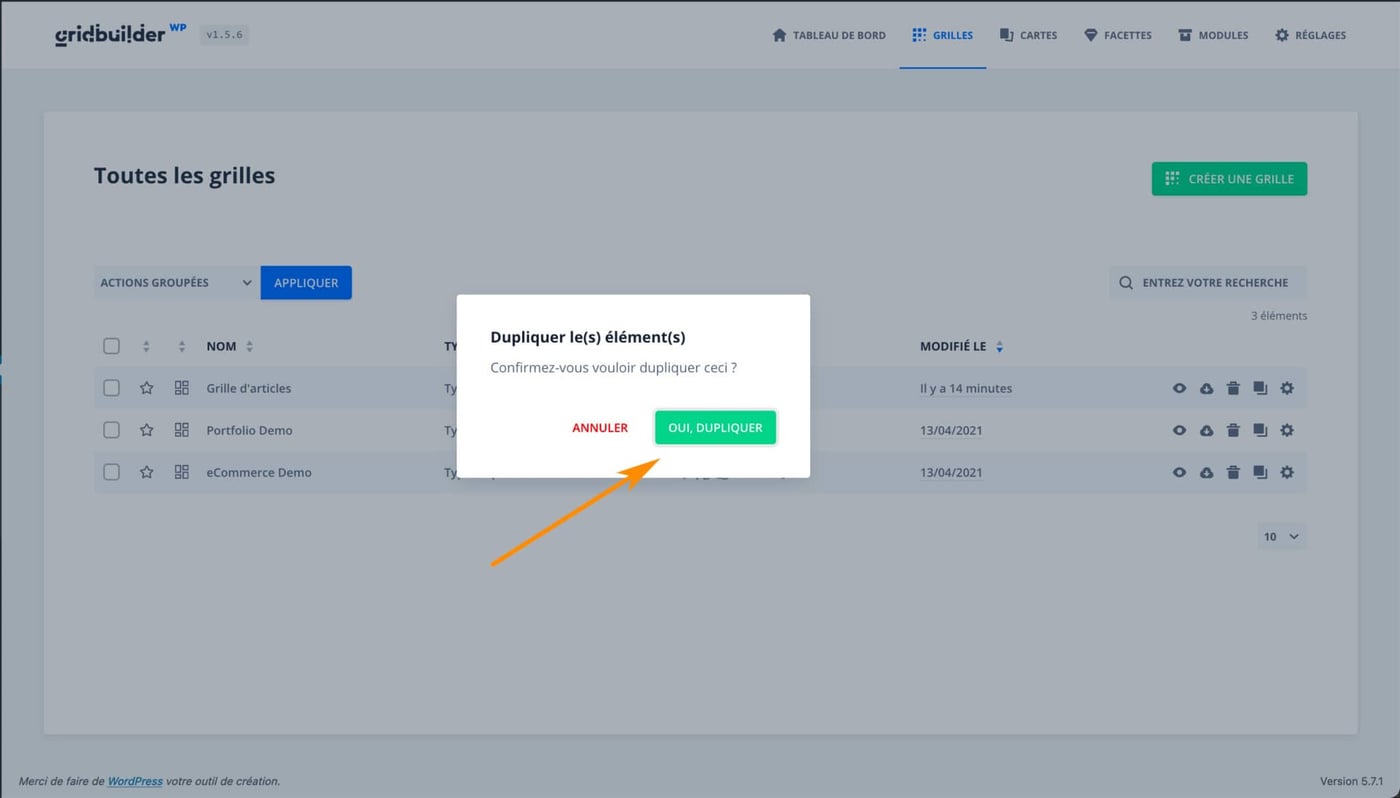Check the select-all checkbox in the table header
Viewport: 1400px width, 798px height.
[111, 345]
